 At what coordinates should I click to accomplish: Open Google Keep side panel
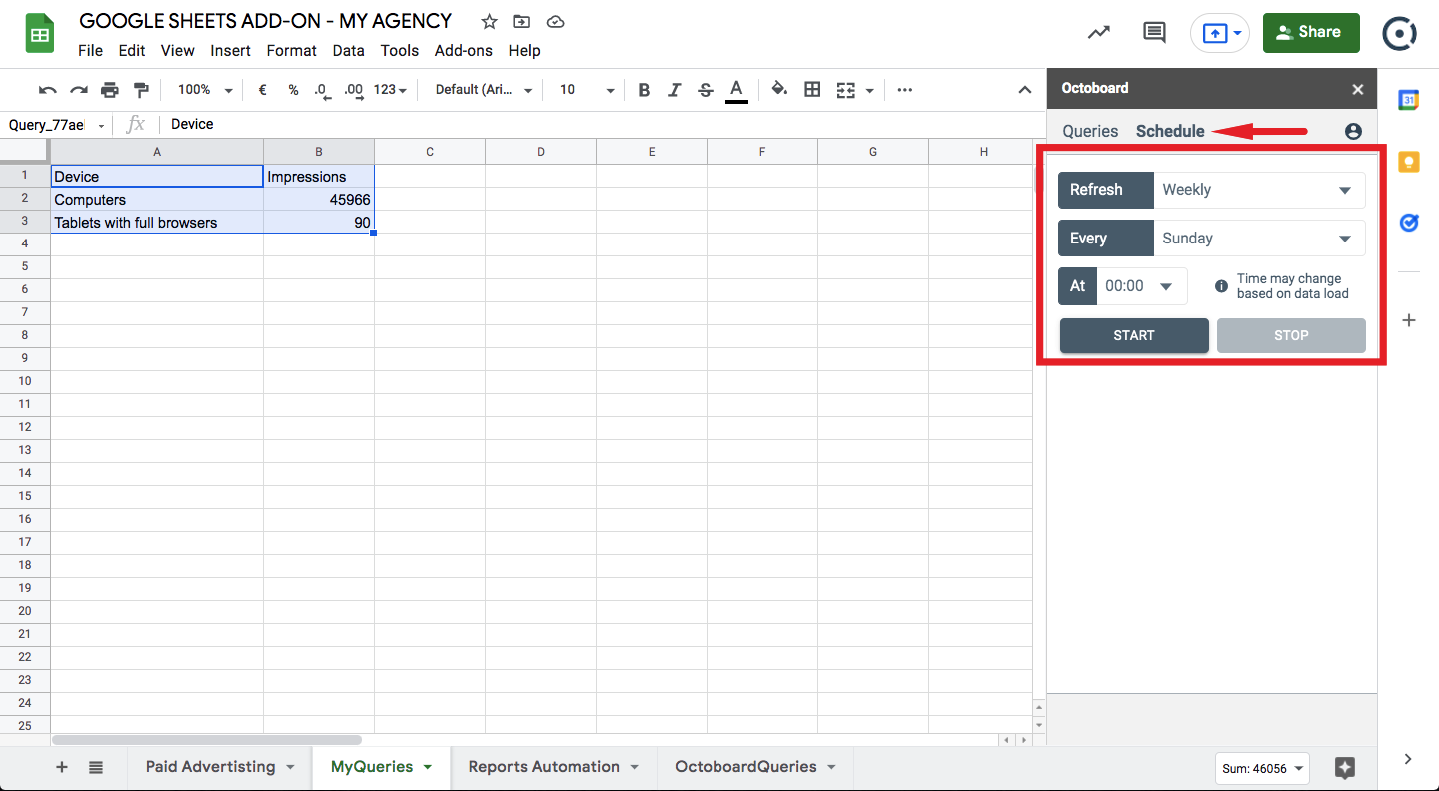1409,161
